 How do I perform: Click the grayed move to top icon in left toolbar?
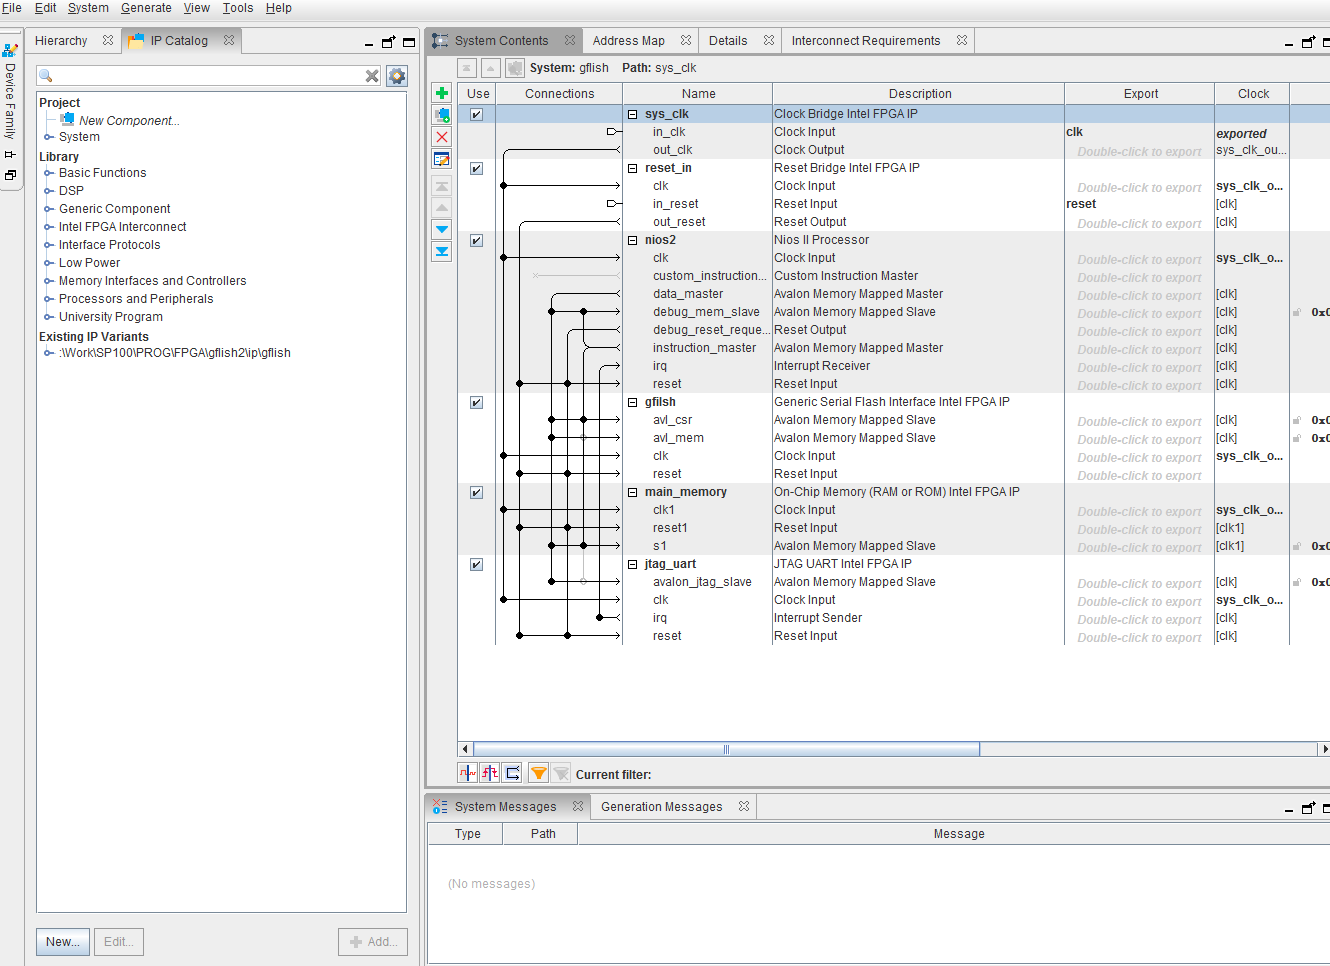(441, 186)
